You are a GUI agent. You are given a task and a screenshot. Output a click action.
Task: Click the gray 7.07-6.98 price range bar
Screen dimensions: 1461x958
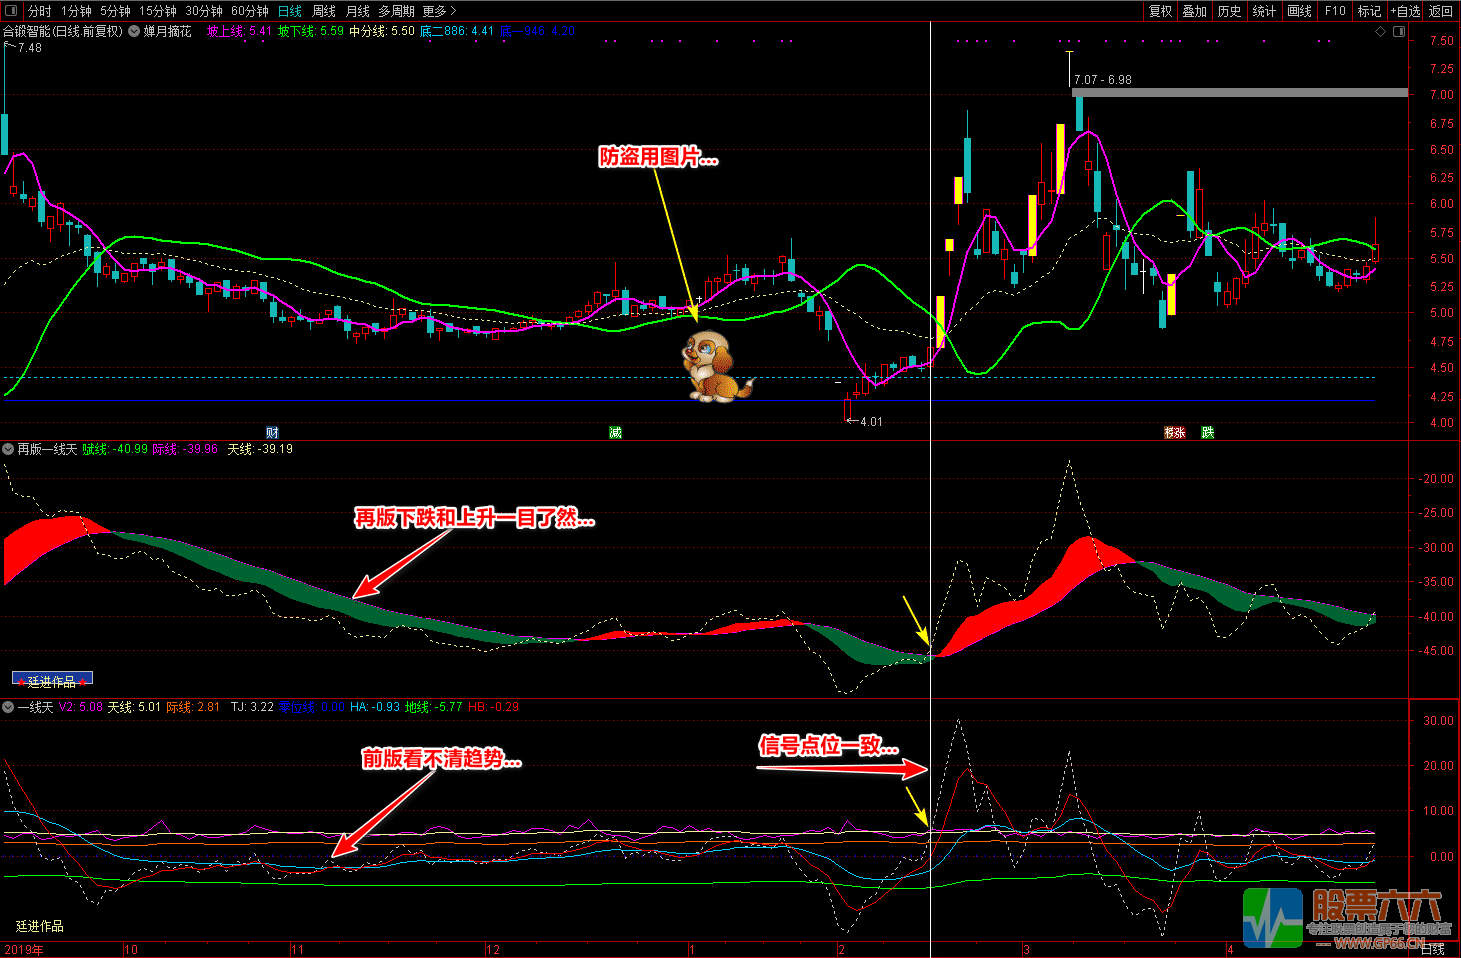1238,92
